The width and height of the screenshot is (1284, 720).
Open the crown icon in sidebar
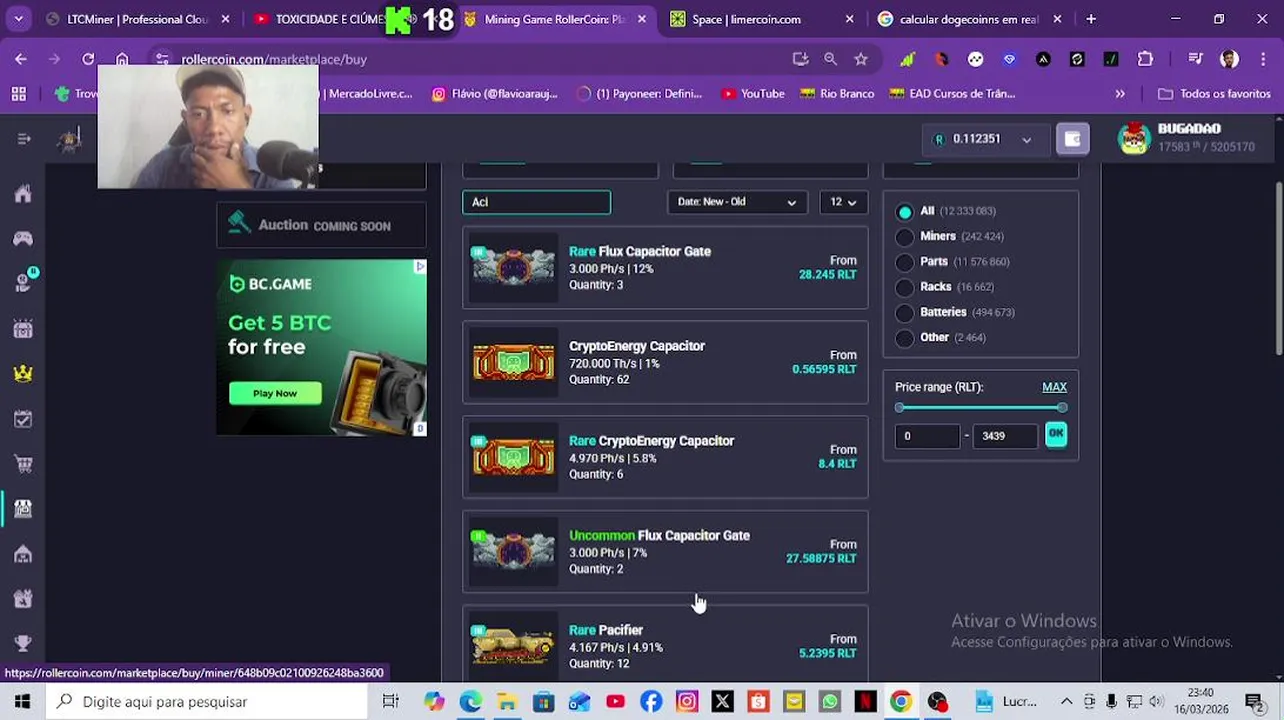(x=23, y=373)
